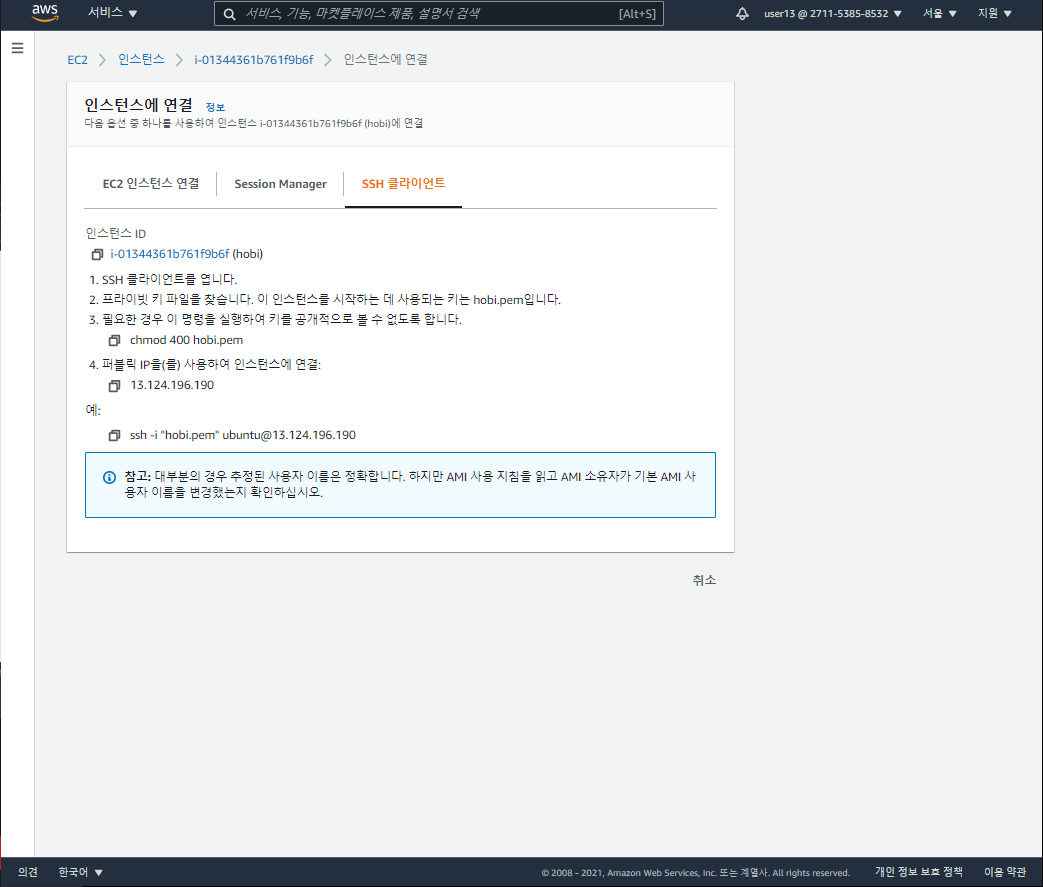The height and width of the screenshot is (887, 1043).
Task: Open the notifications bell icon
Action: [x=742, y=13]
